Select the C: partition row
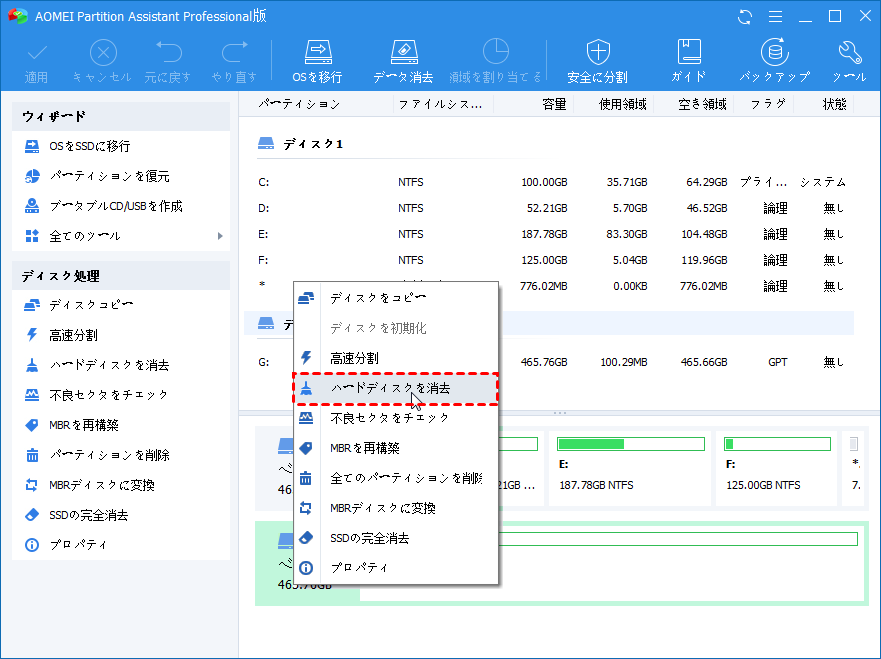 click(549, 182)
